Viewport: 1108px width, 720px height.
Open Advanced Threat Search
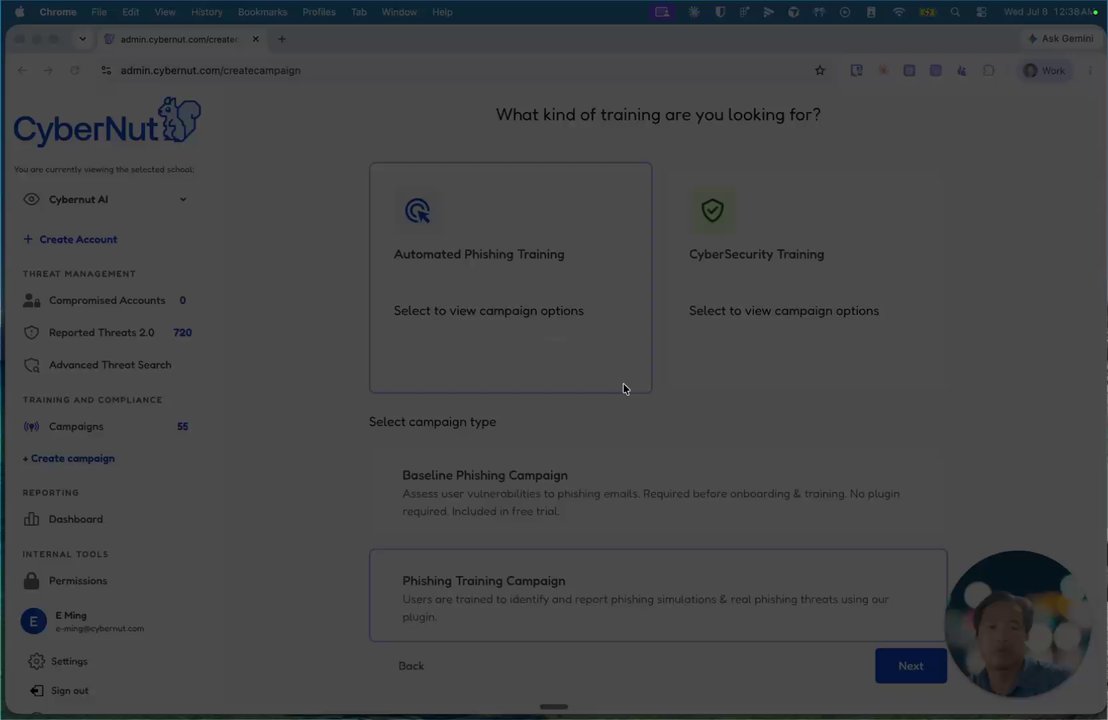[x=110, y=365]
